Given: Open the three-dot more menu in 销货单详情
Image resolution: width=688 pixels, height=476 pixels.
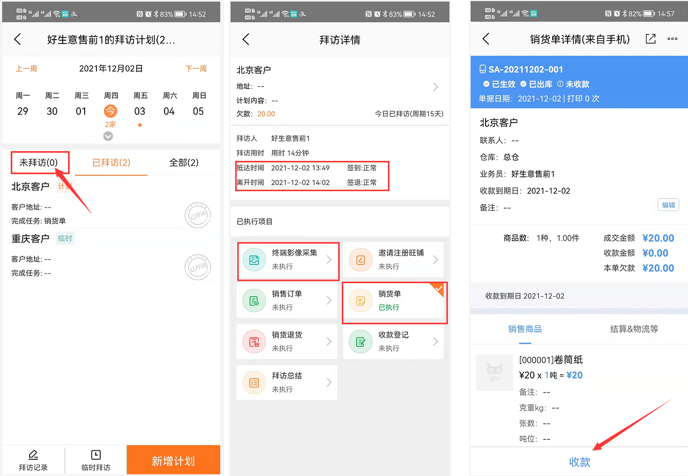Looking at the screenshot, I should [672, 39].
